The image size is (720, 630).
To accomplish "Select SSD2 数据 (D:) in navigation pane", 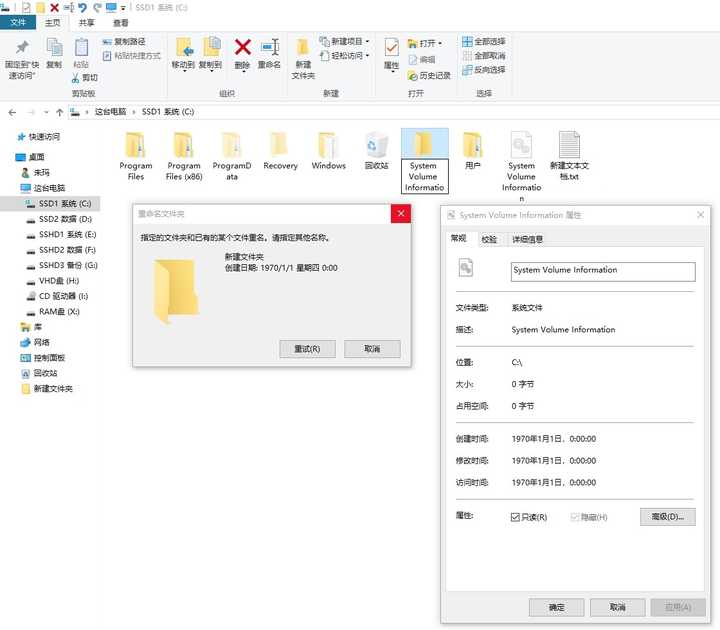I will point(59,219).
